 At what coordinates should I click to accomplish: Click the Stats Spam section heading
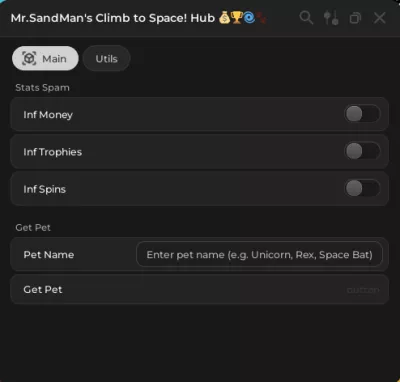(x=42, y=88)
